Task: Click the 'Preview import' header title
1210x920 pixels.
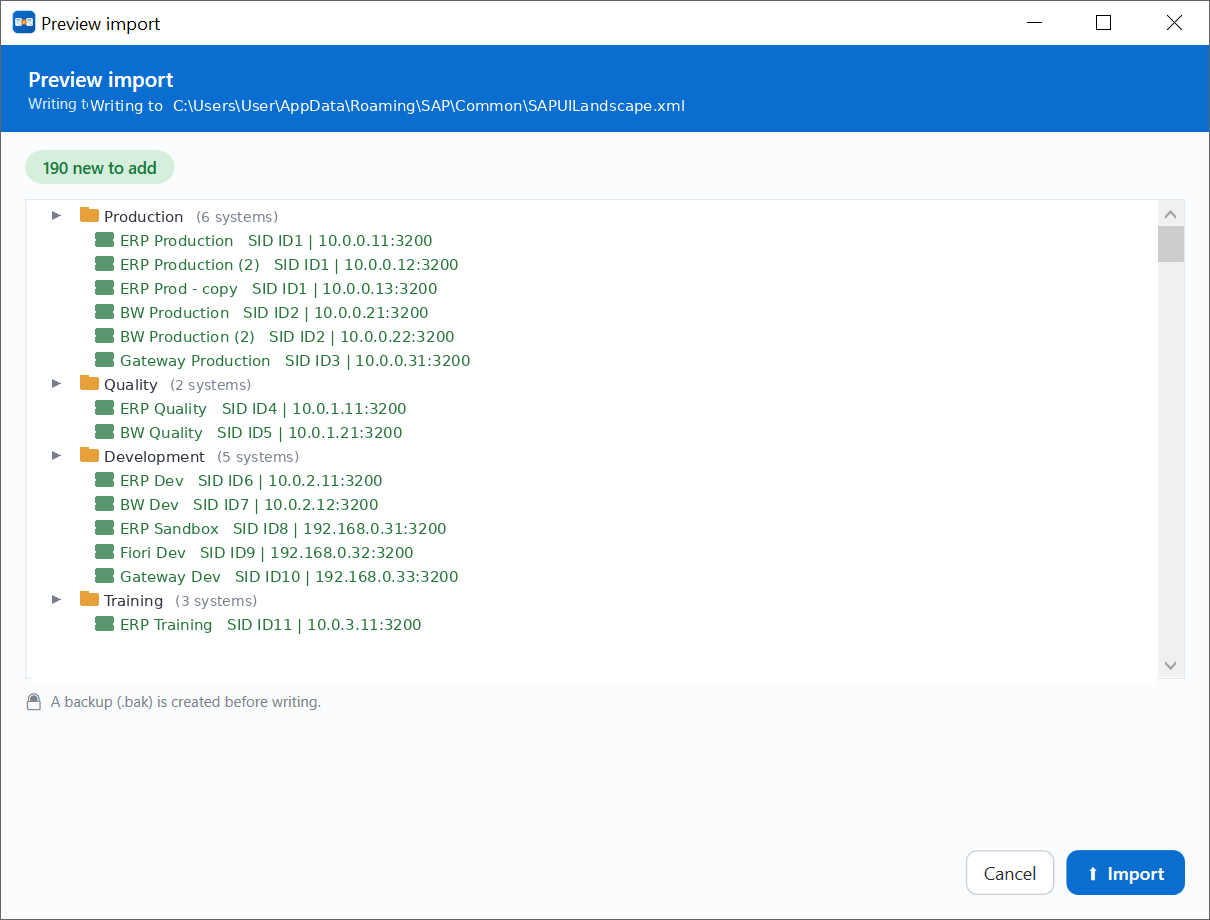Action: point(101,80)
